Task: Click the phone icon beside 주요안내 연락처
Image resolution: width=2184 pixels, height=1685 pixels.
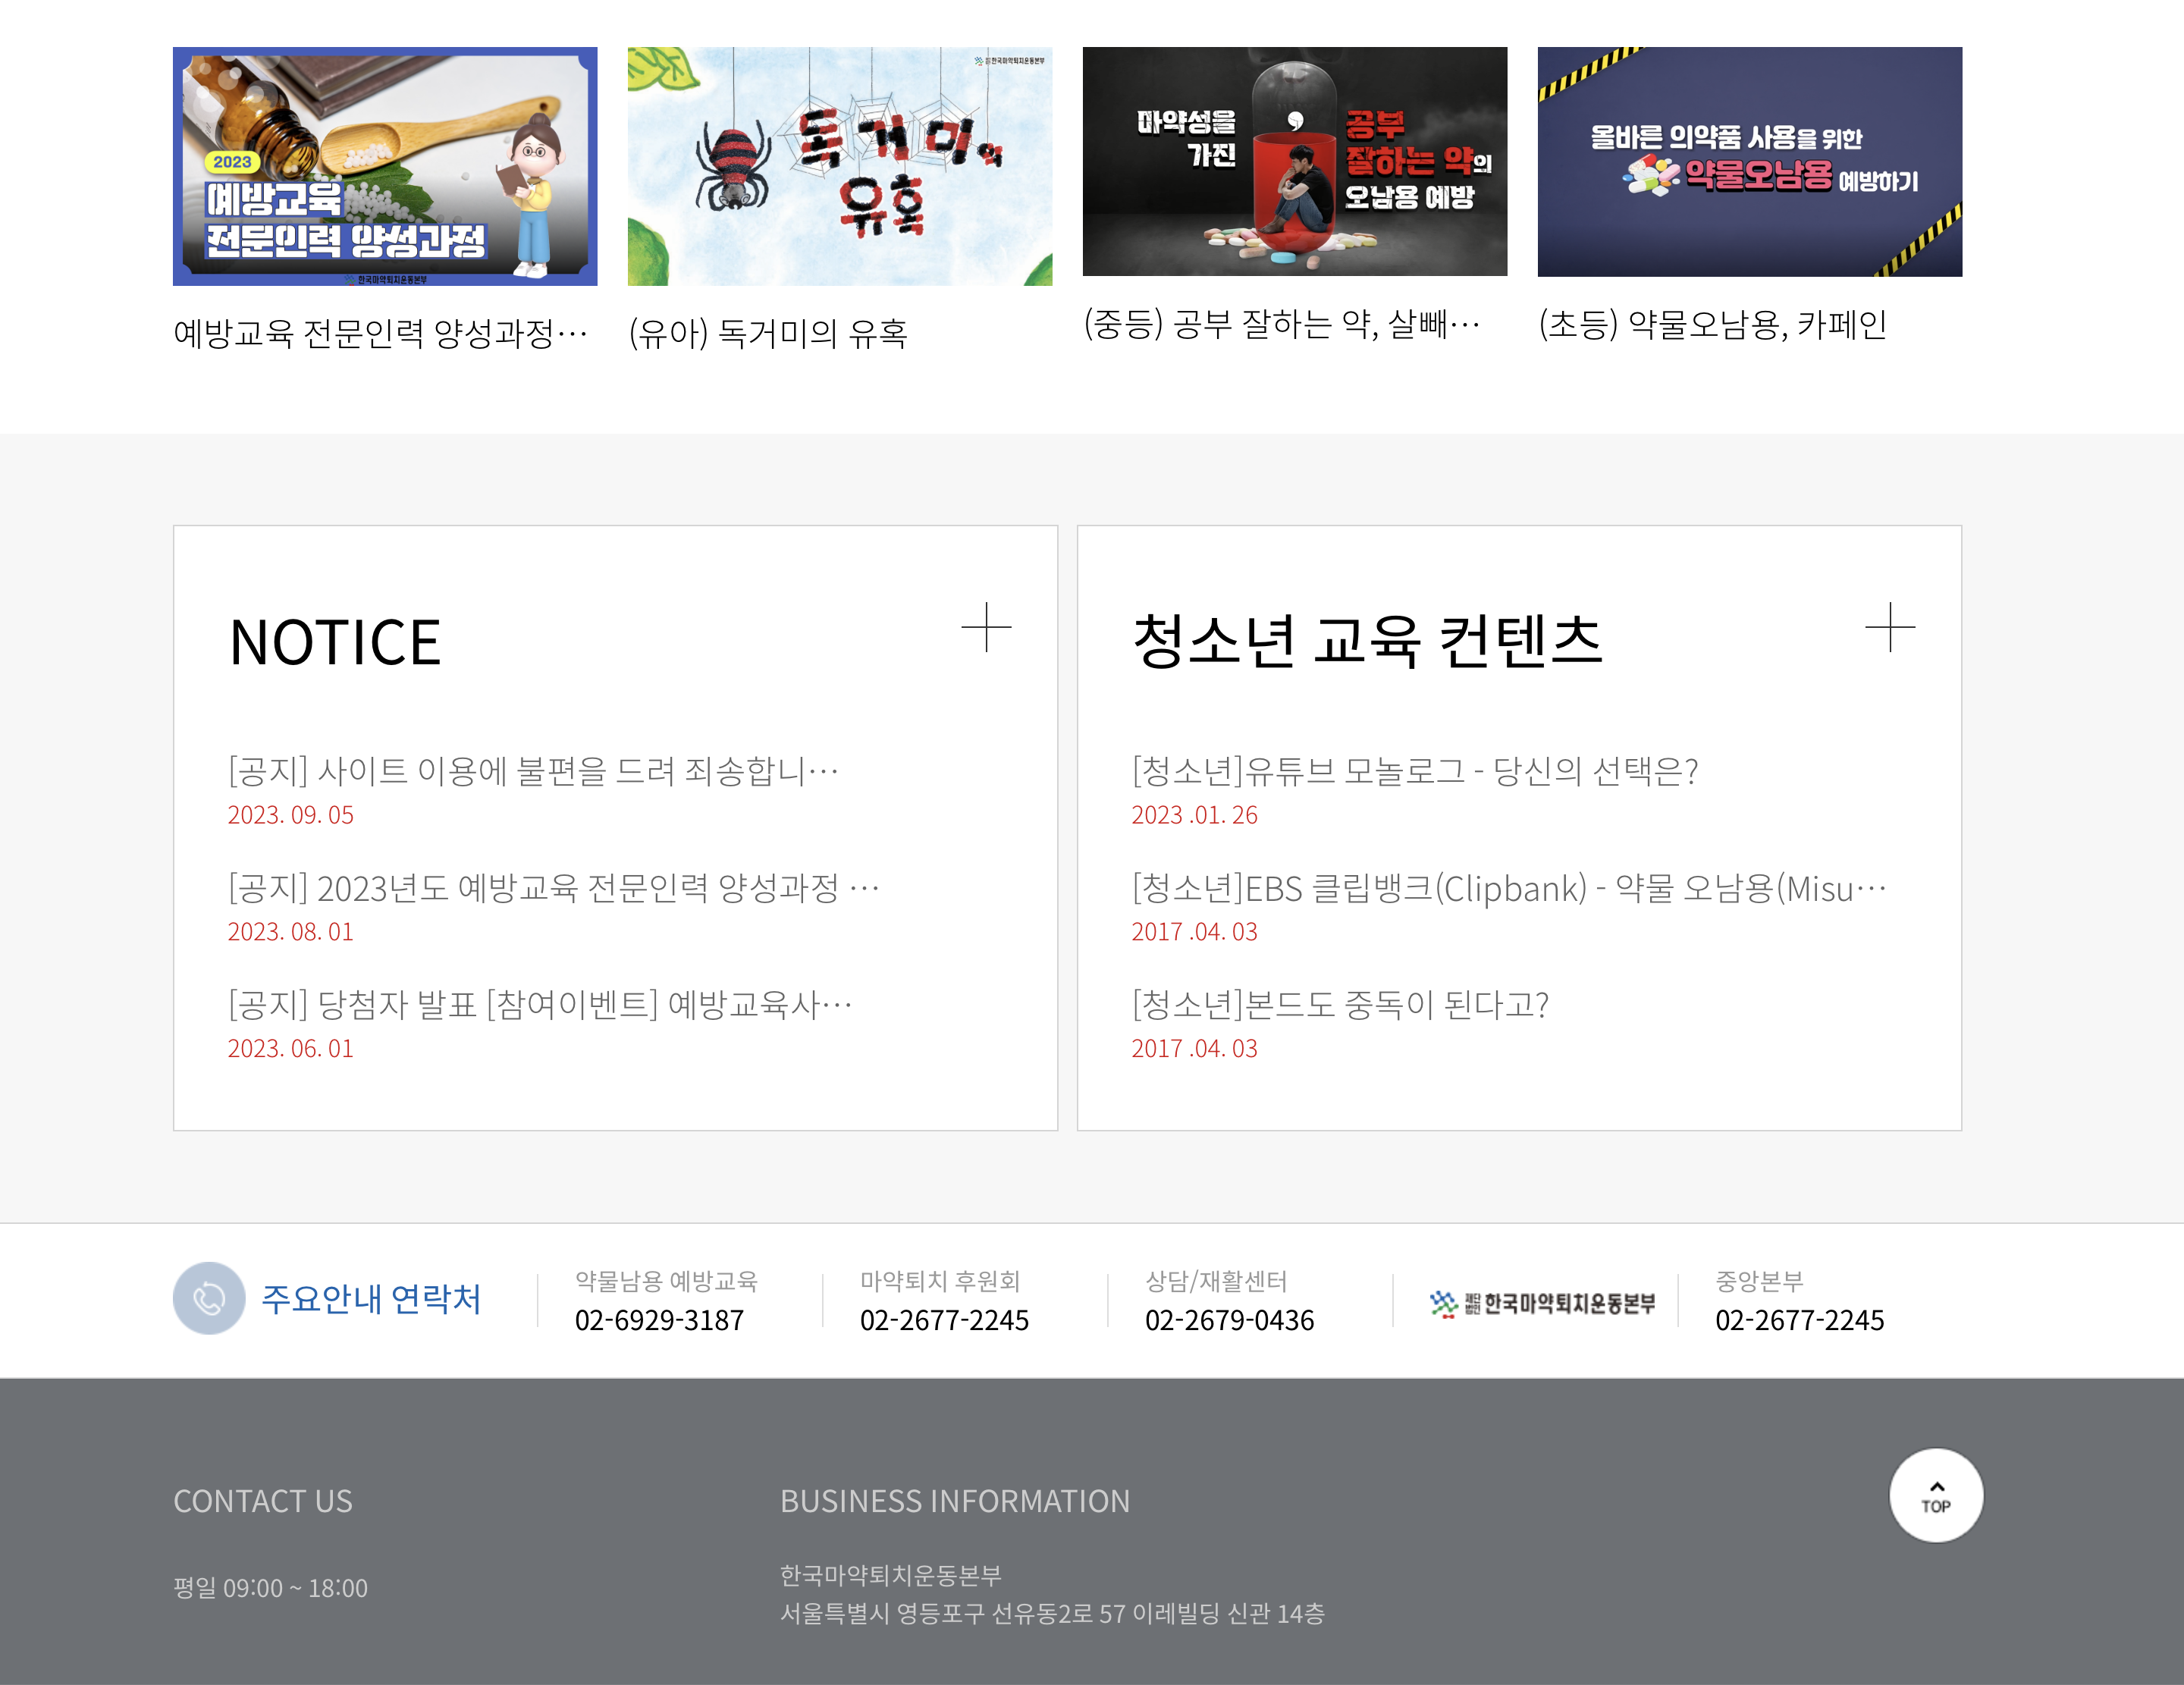Action: [x=209, y=1298]
